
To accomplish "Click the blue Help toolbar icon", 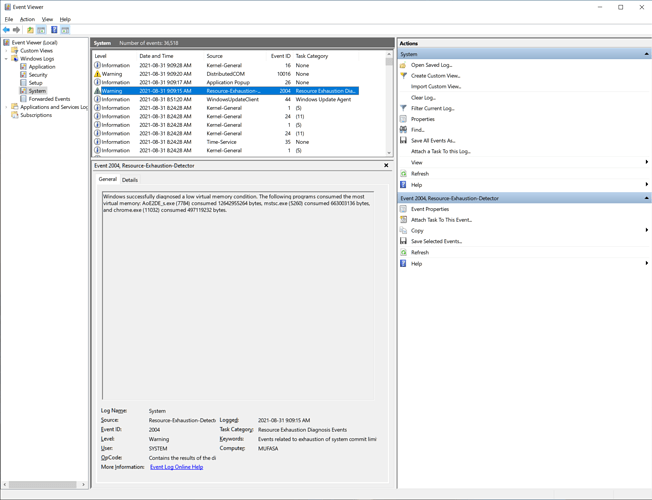I will click(x=54, y=30).
